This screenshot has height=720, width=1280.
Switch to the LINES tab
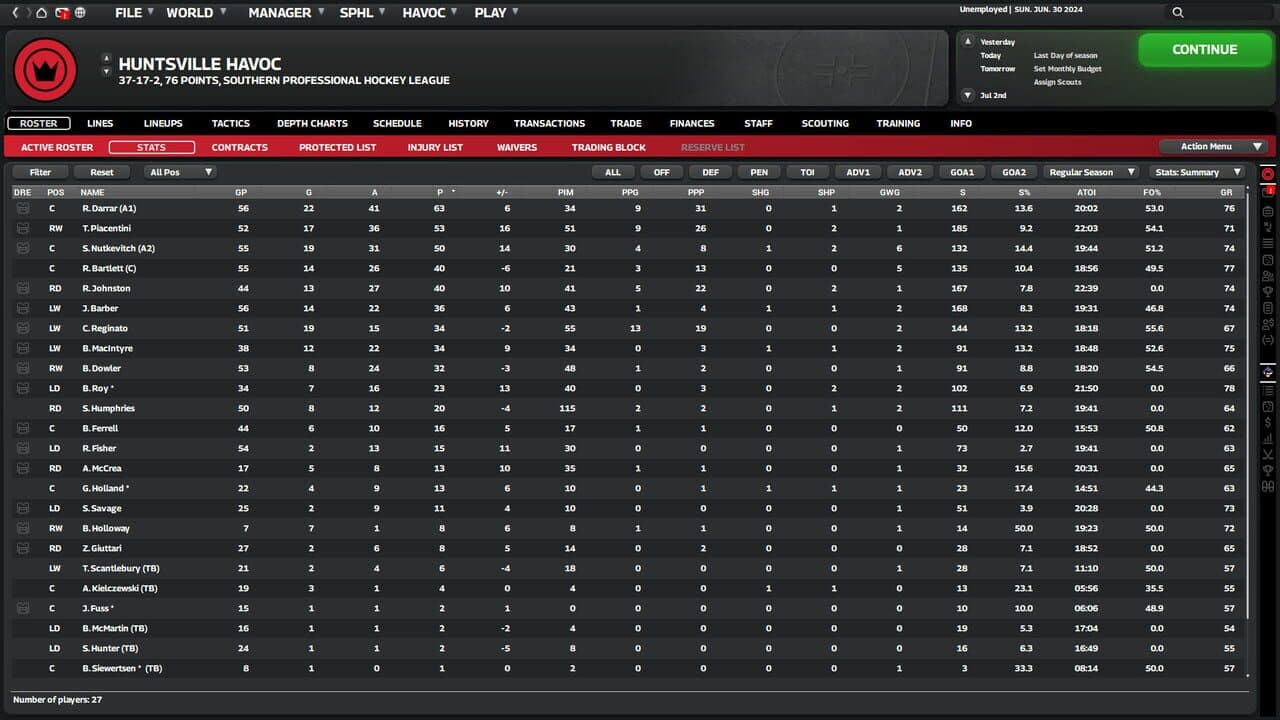(x=100, y=124)
